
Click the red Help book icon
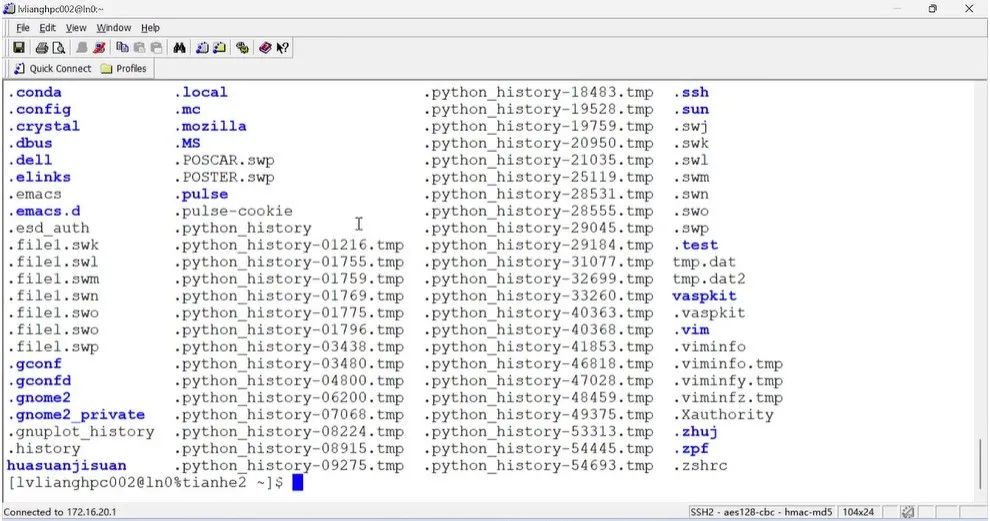point(265,48)
